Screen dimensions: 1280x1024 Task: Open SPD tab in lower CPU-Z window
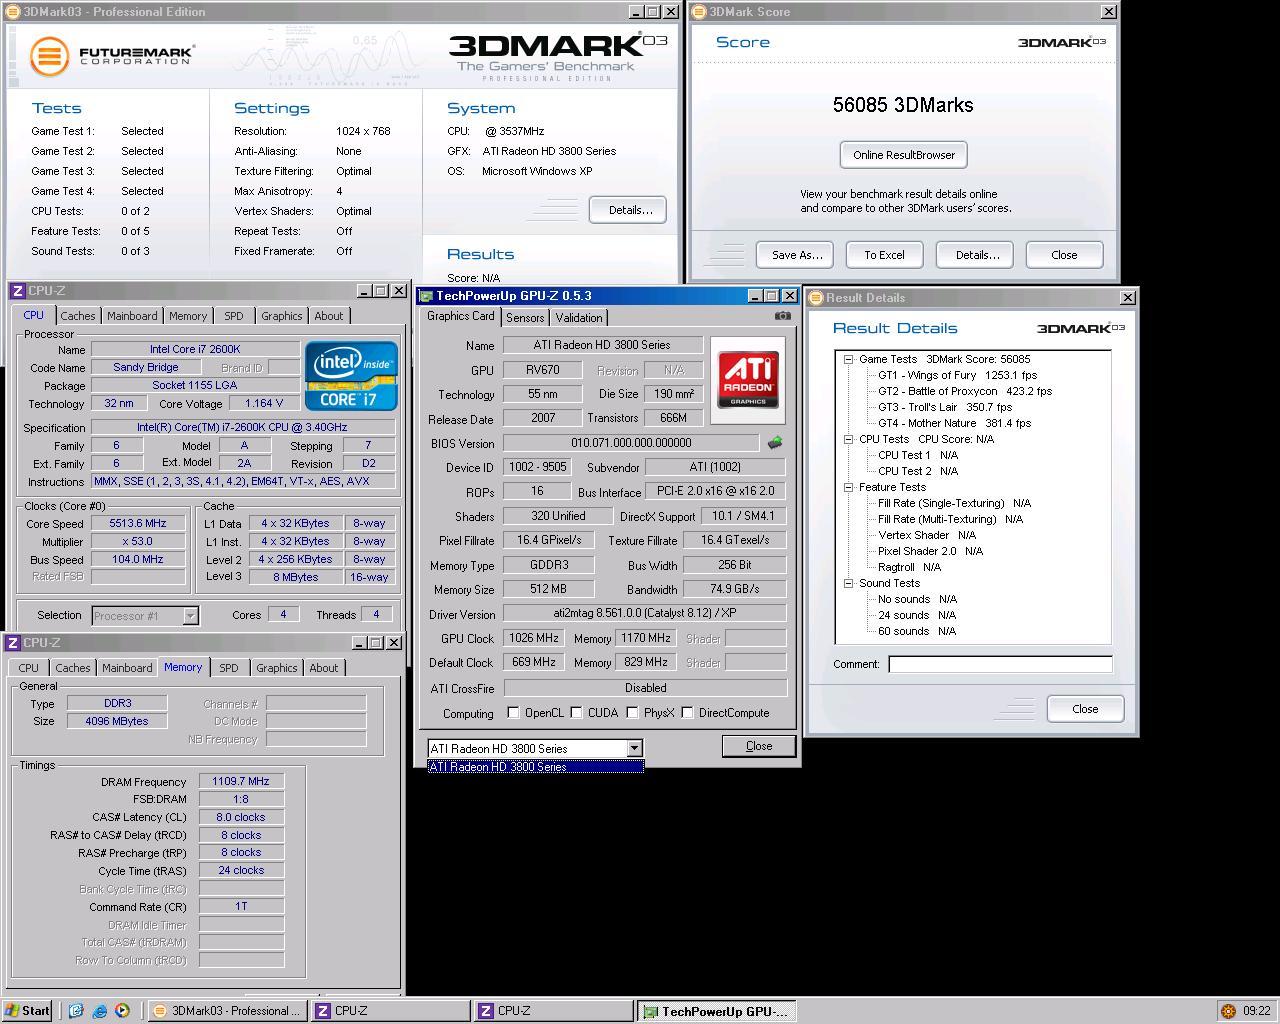click(x=229, y=668)
